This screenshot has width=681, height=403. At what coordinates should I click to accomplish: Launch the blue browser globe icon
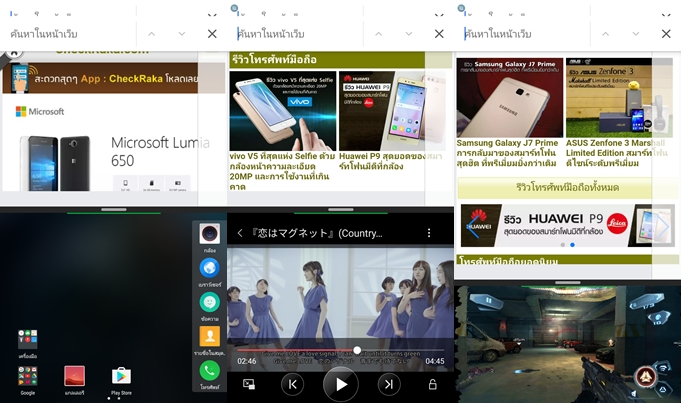pos(209,268)
